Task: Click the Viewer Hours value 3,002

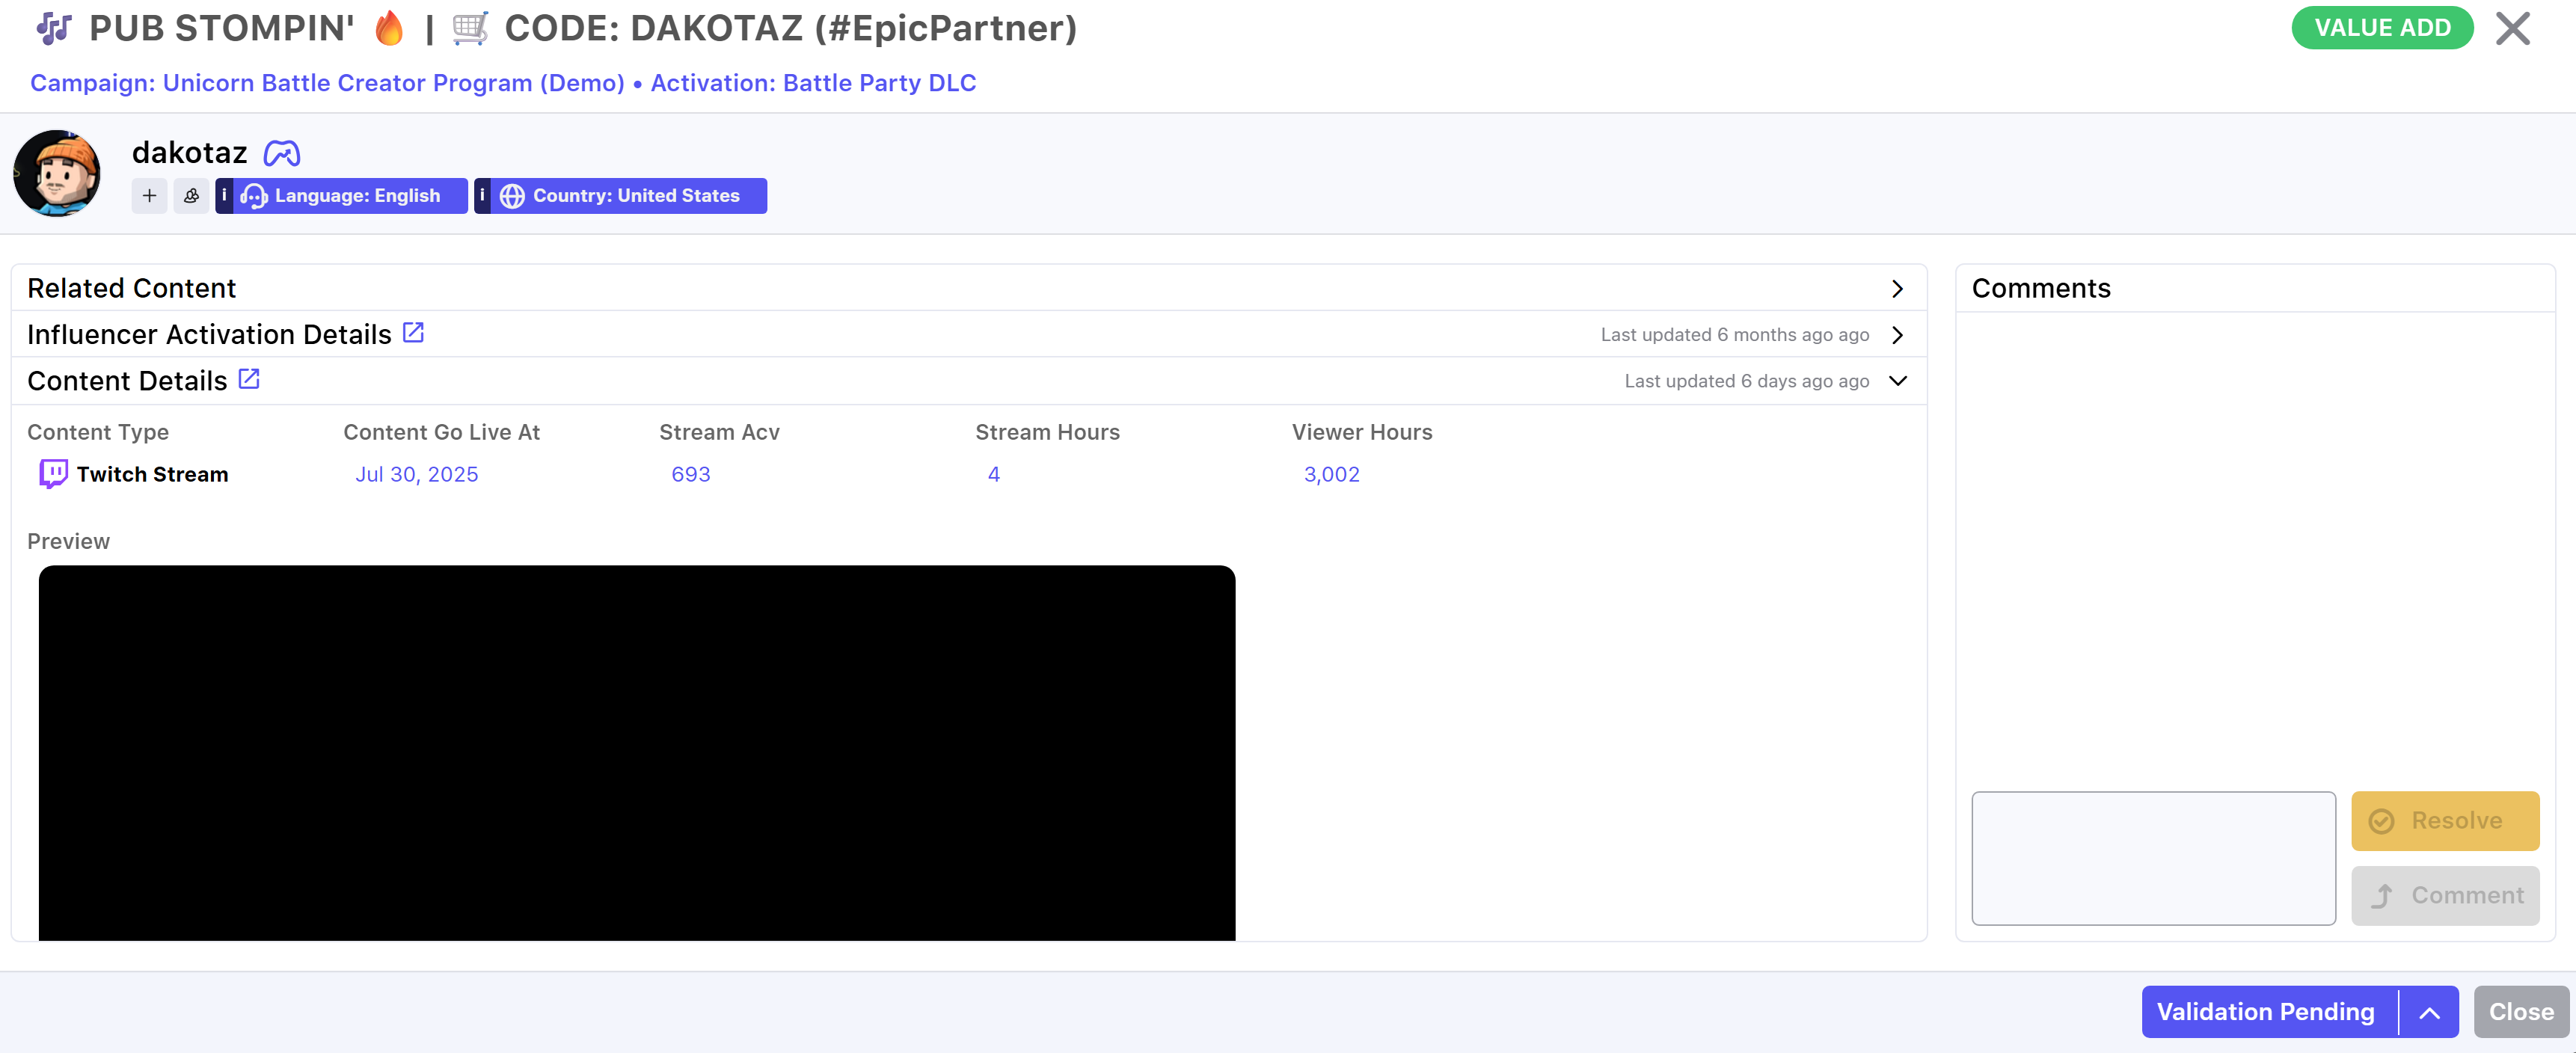Action: (1331, 475)
